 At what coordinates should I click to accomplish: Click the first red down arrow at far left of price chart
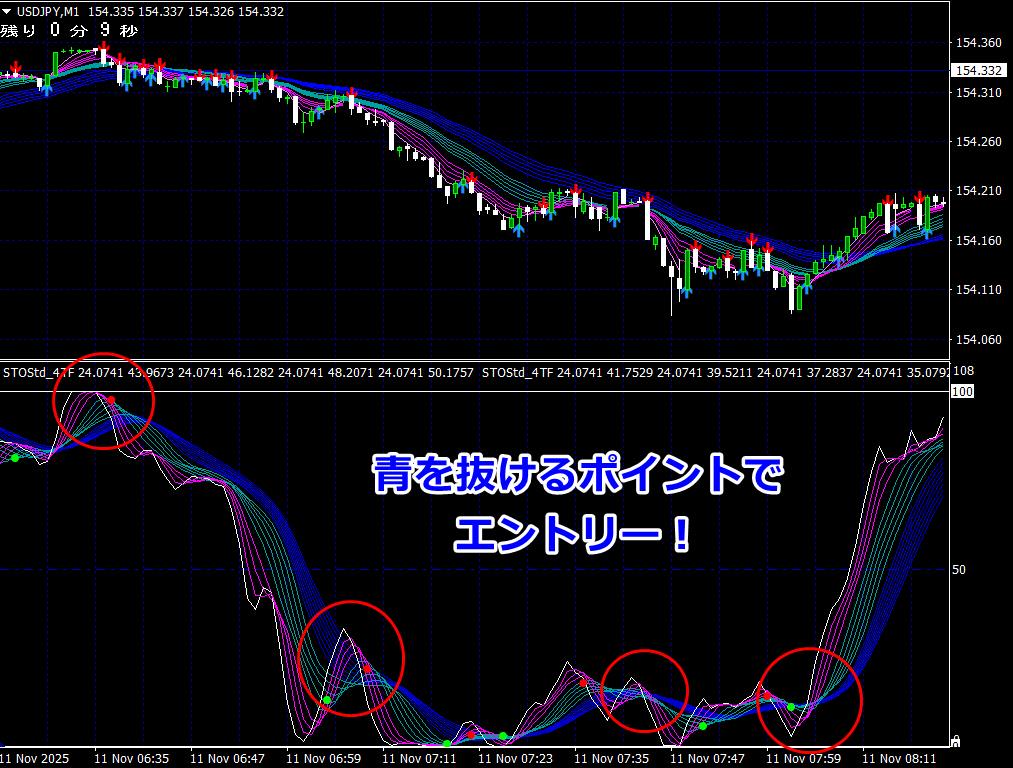(15, 69)
